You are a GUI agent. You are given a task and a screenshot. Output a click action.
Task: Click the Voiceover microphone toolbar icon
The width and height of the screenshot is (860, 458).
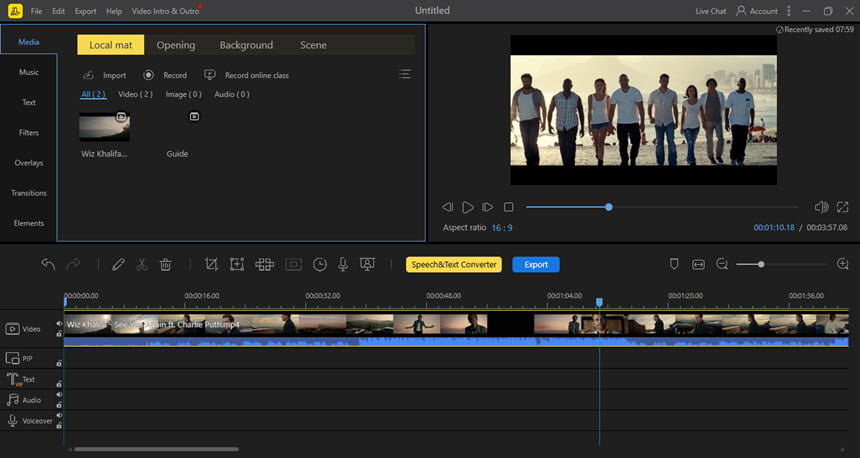343,264
